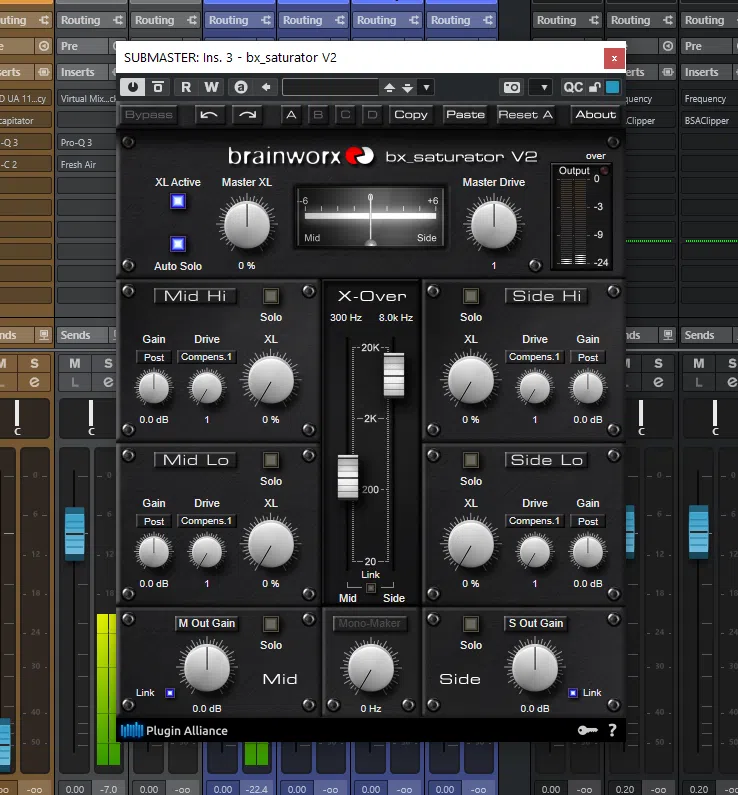Open Mid Hi Gain Post dropdown
This screenshot has height=795, width=738.
click(x=154, y=357)
